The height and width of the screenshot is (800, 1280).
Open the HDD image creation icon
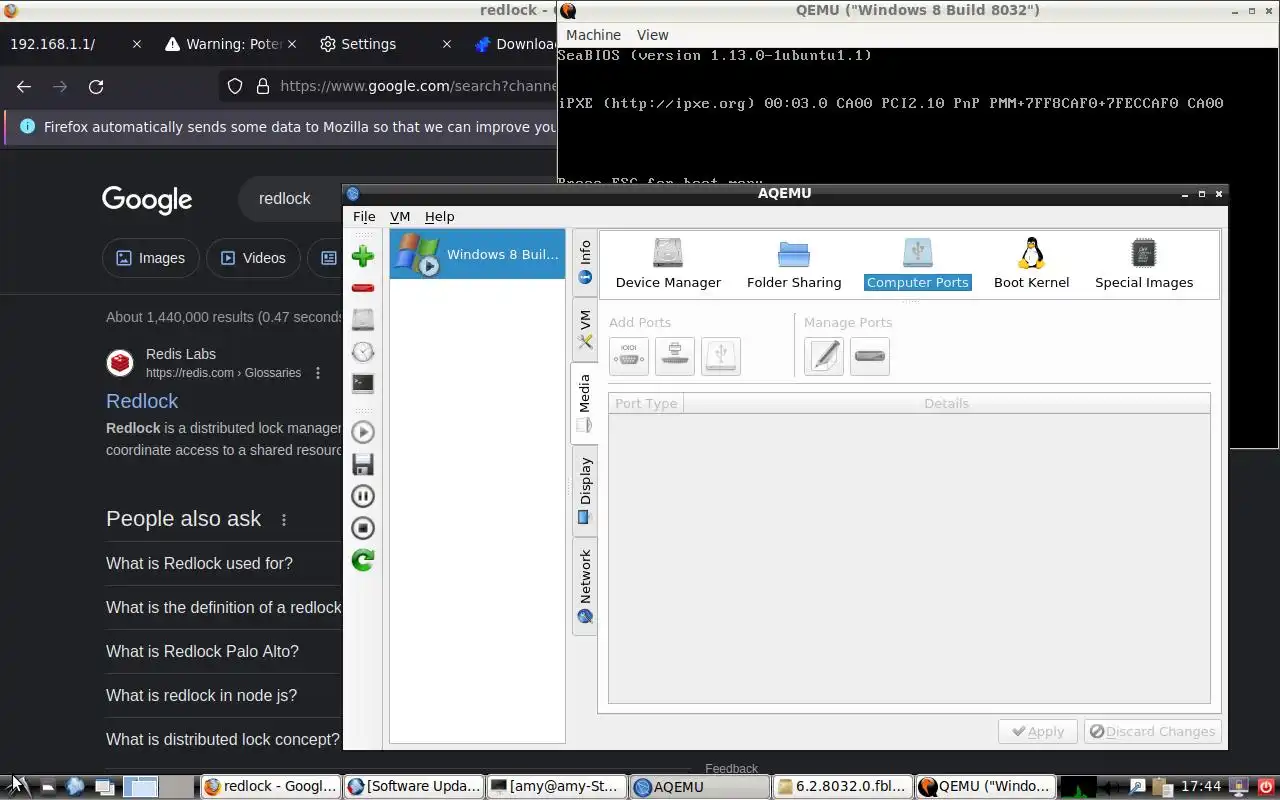point(363,319)
